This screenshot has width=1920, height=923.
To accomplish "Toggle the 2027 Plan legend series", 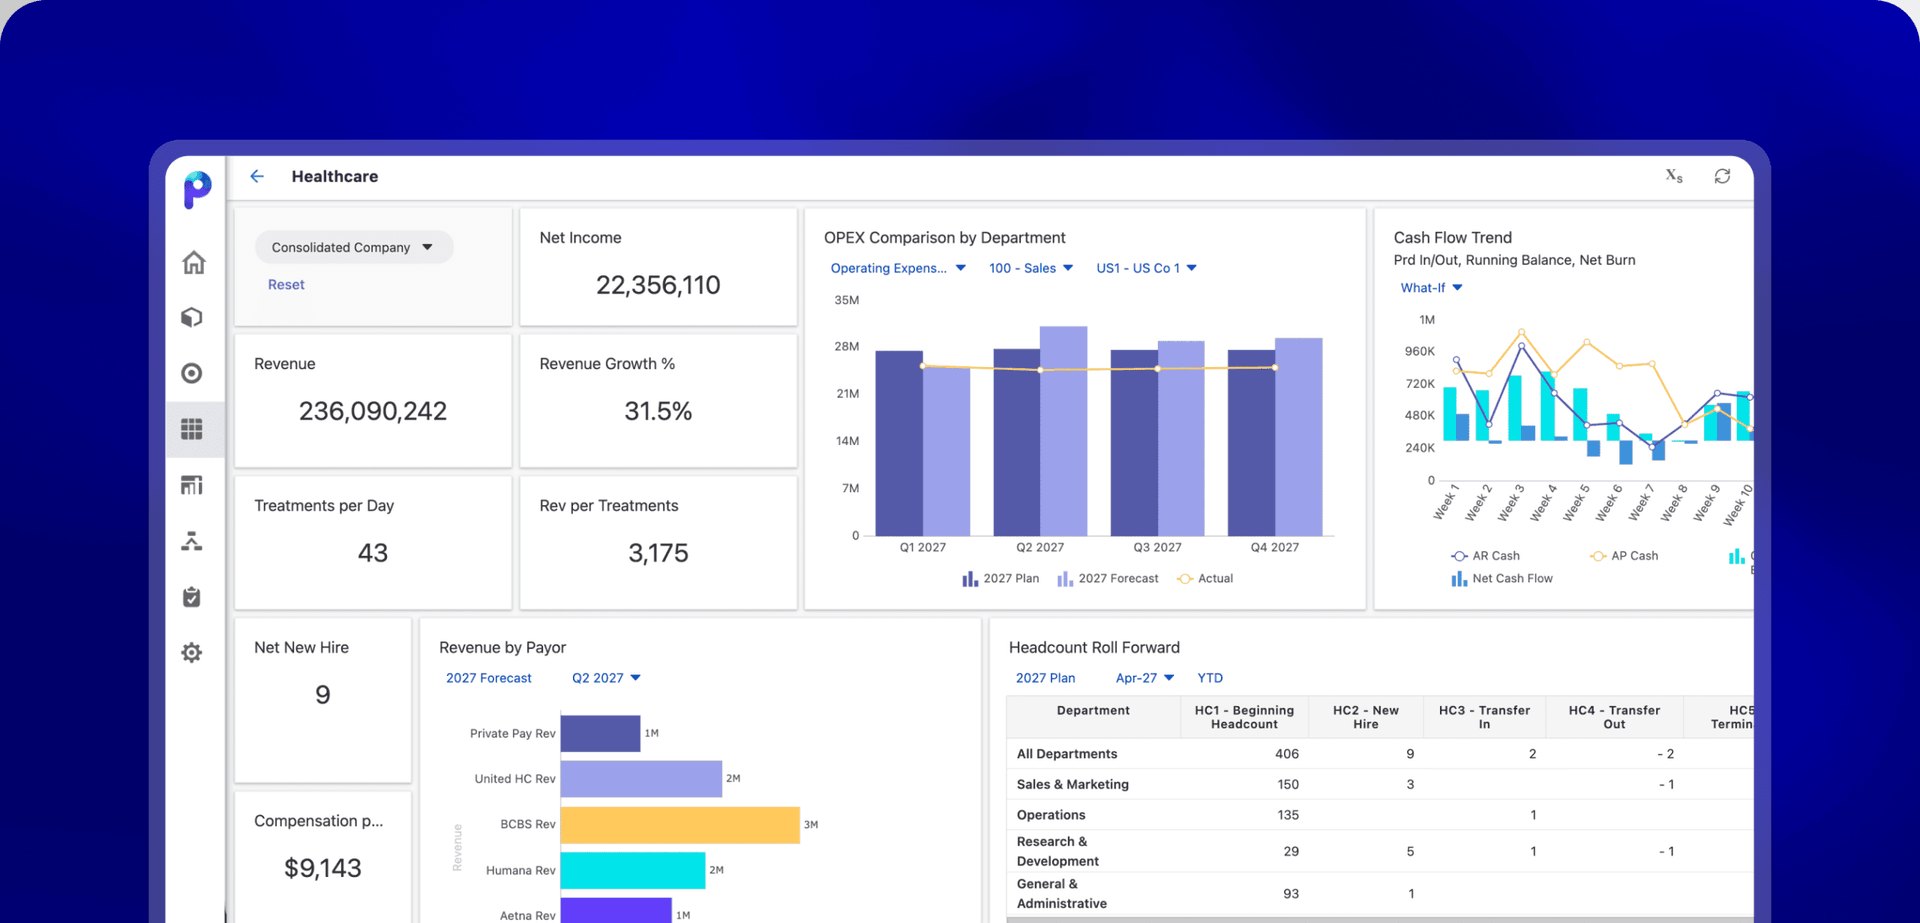I will click(1000, 579).
